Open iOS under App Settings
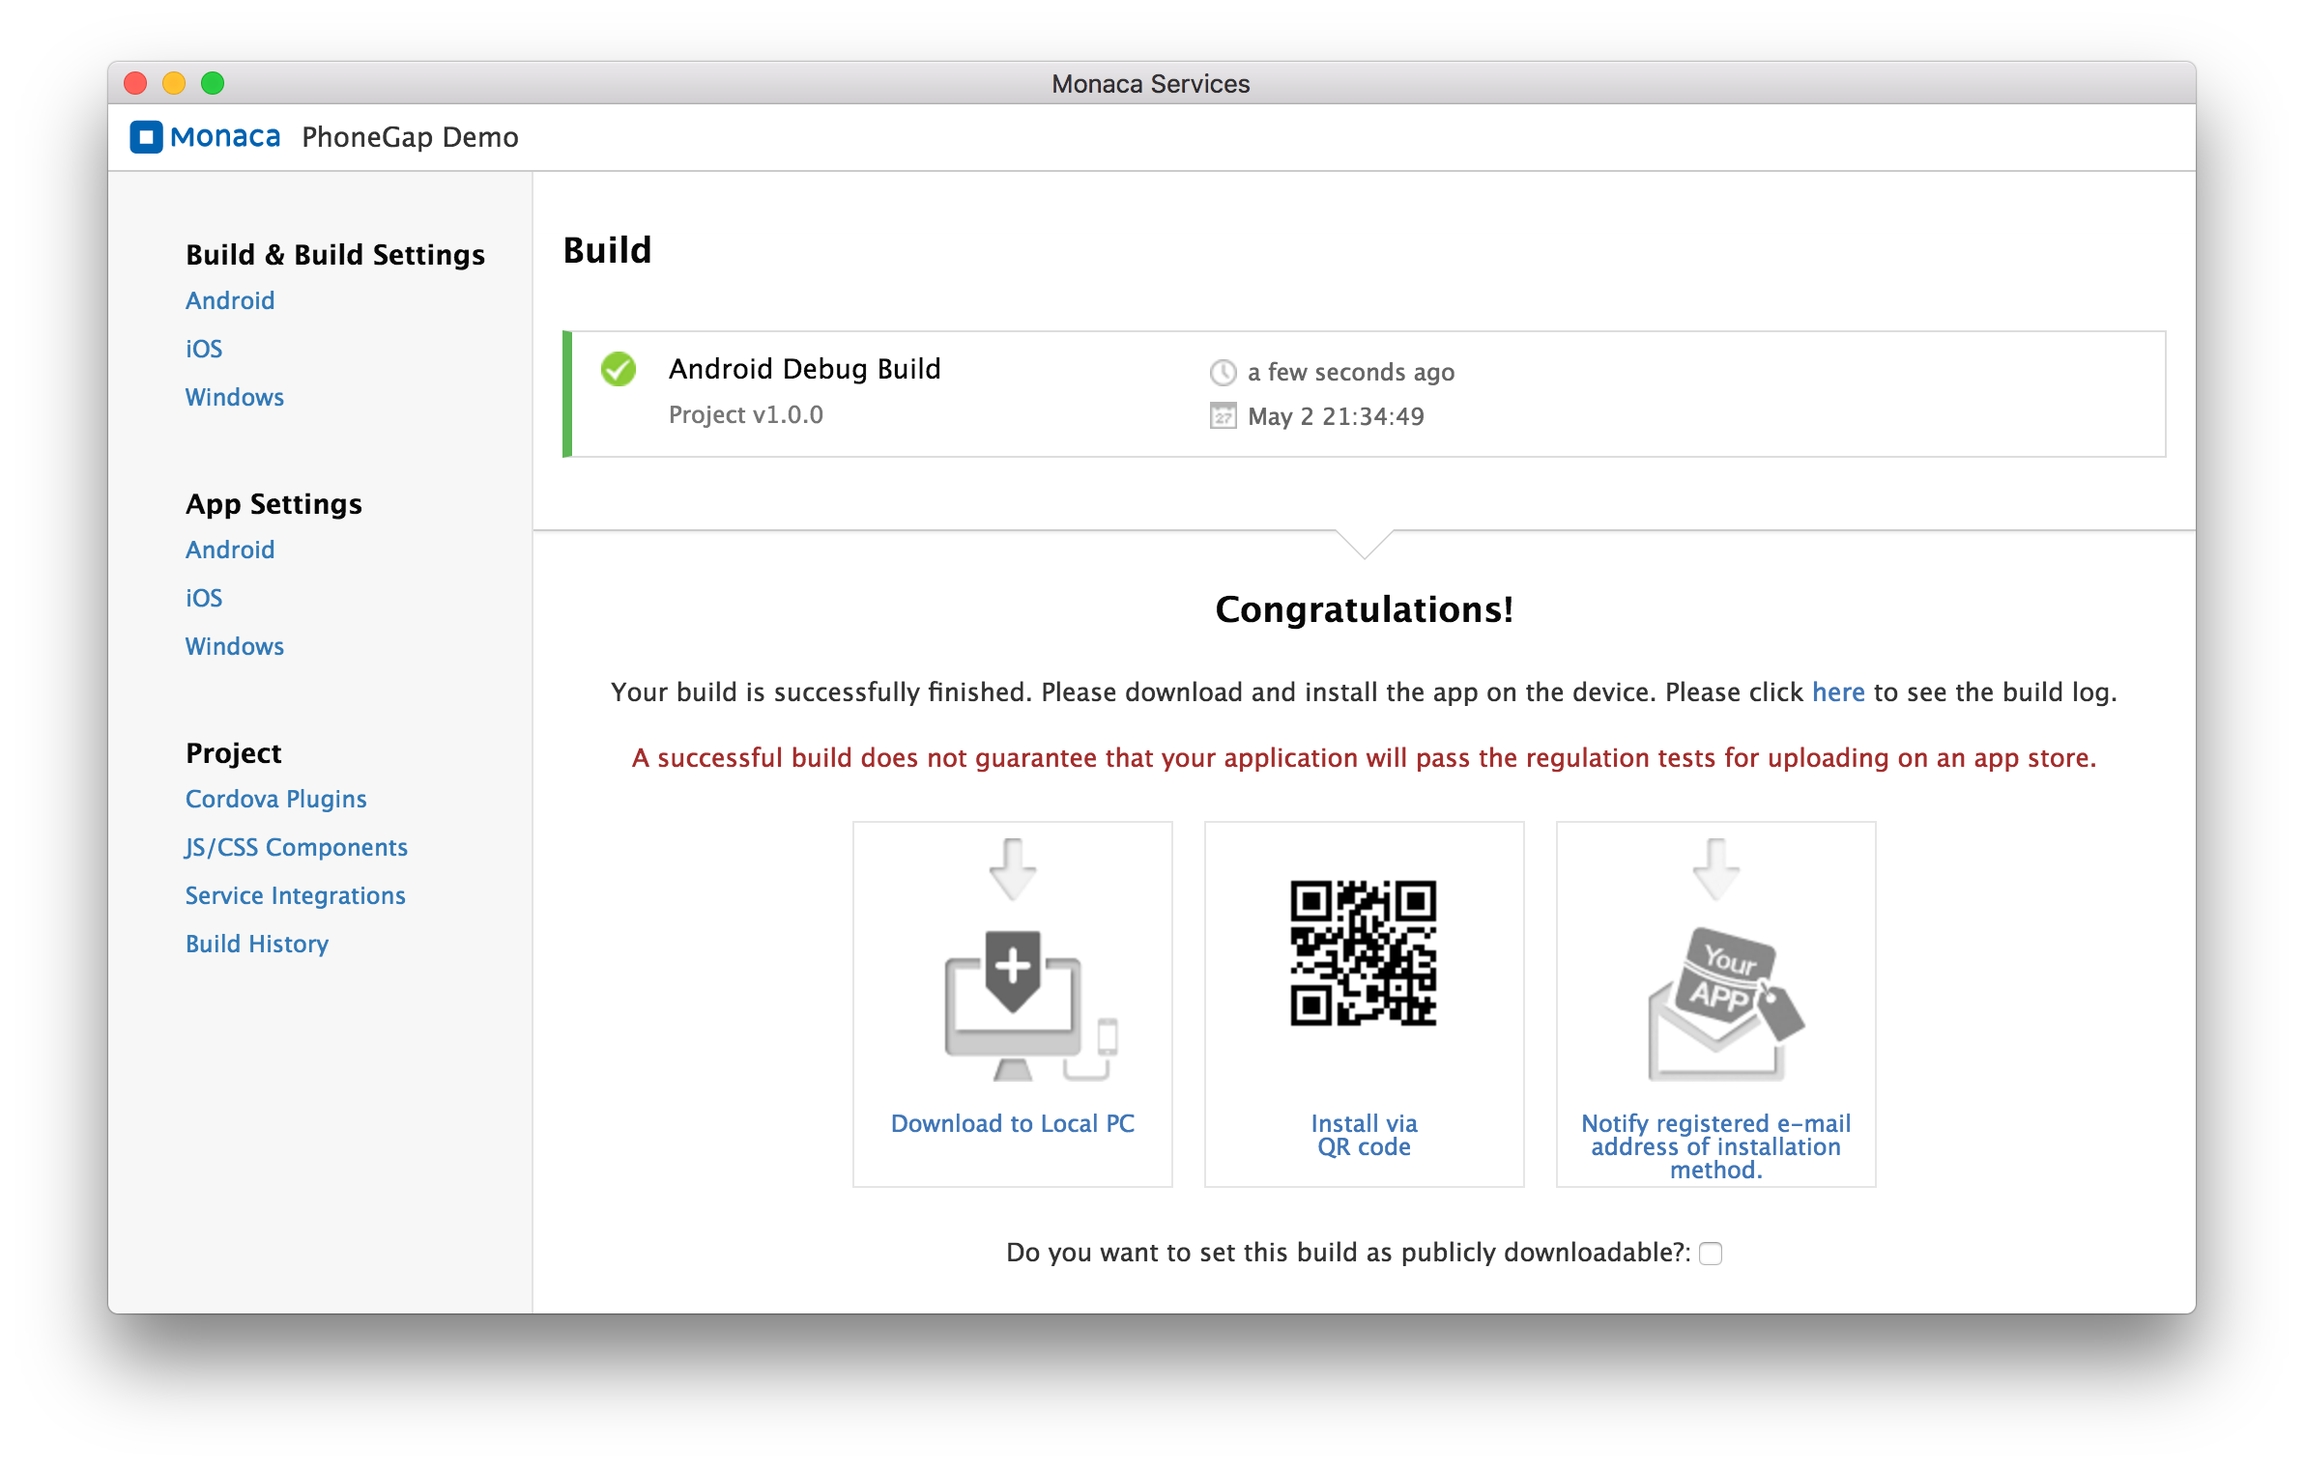The width and height of the screenshot is (2304, 1468). click(204, 597)
